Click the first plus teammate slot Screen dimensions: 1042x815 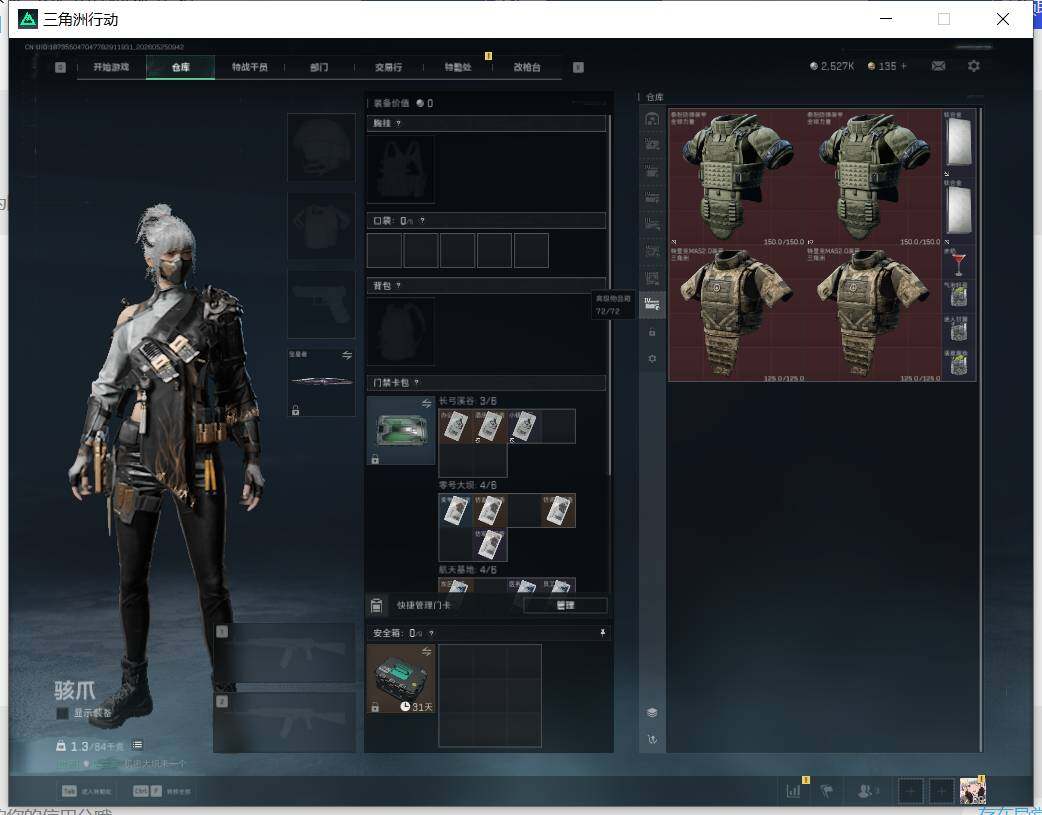(910, 791)
